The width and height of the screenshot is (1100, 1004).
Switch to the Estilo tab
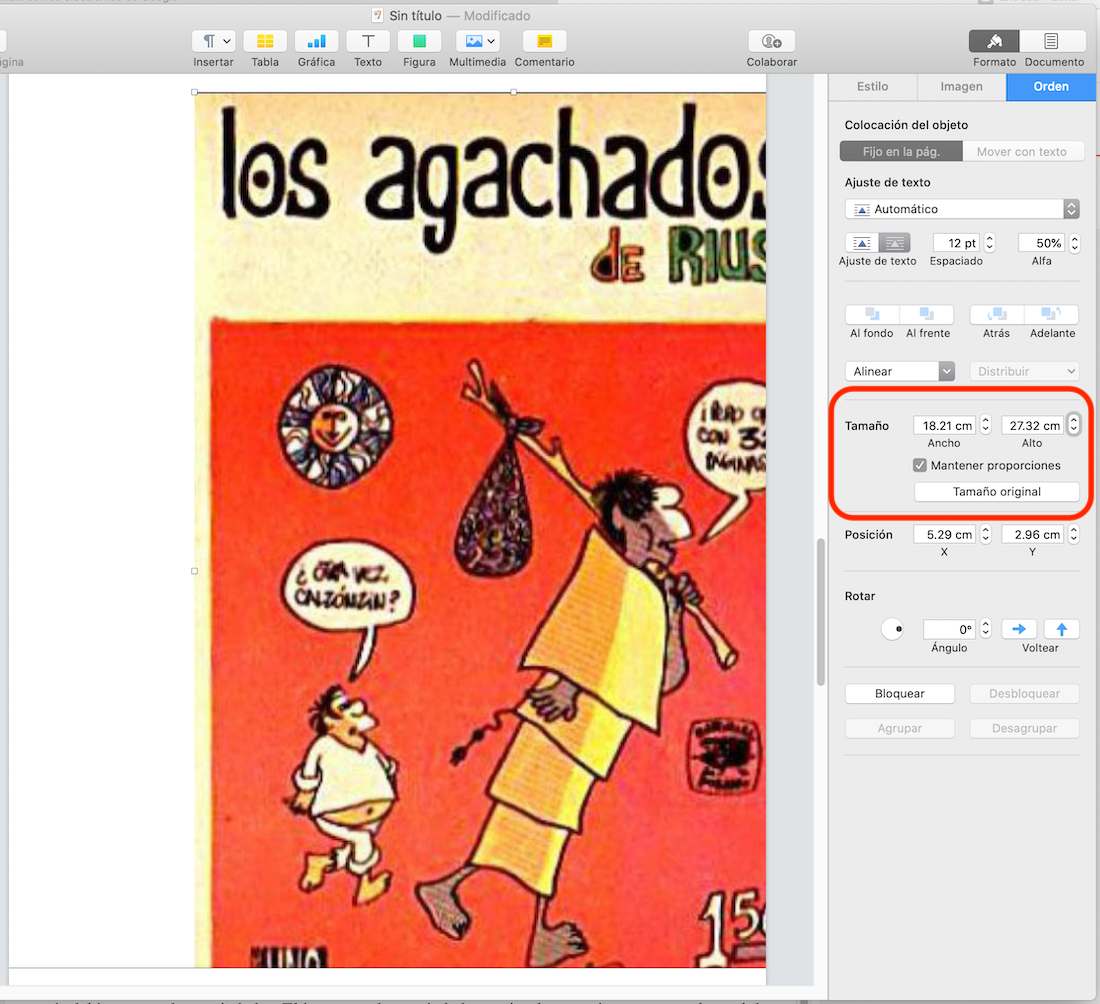coord(872,86)
